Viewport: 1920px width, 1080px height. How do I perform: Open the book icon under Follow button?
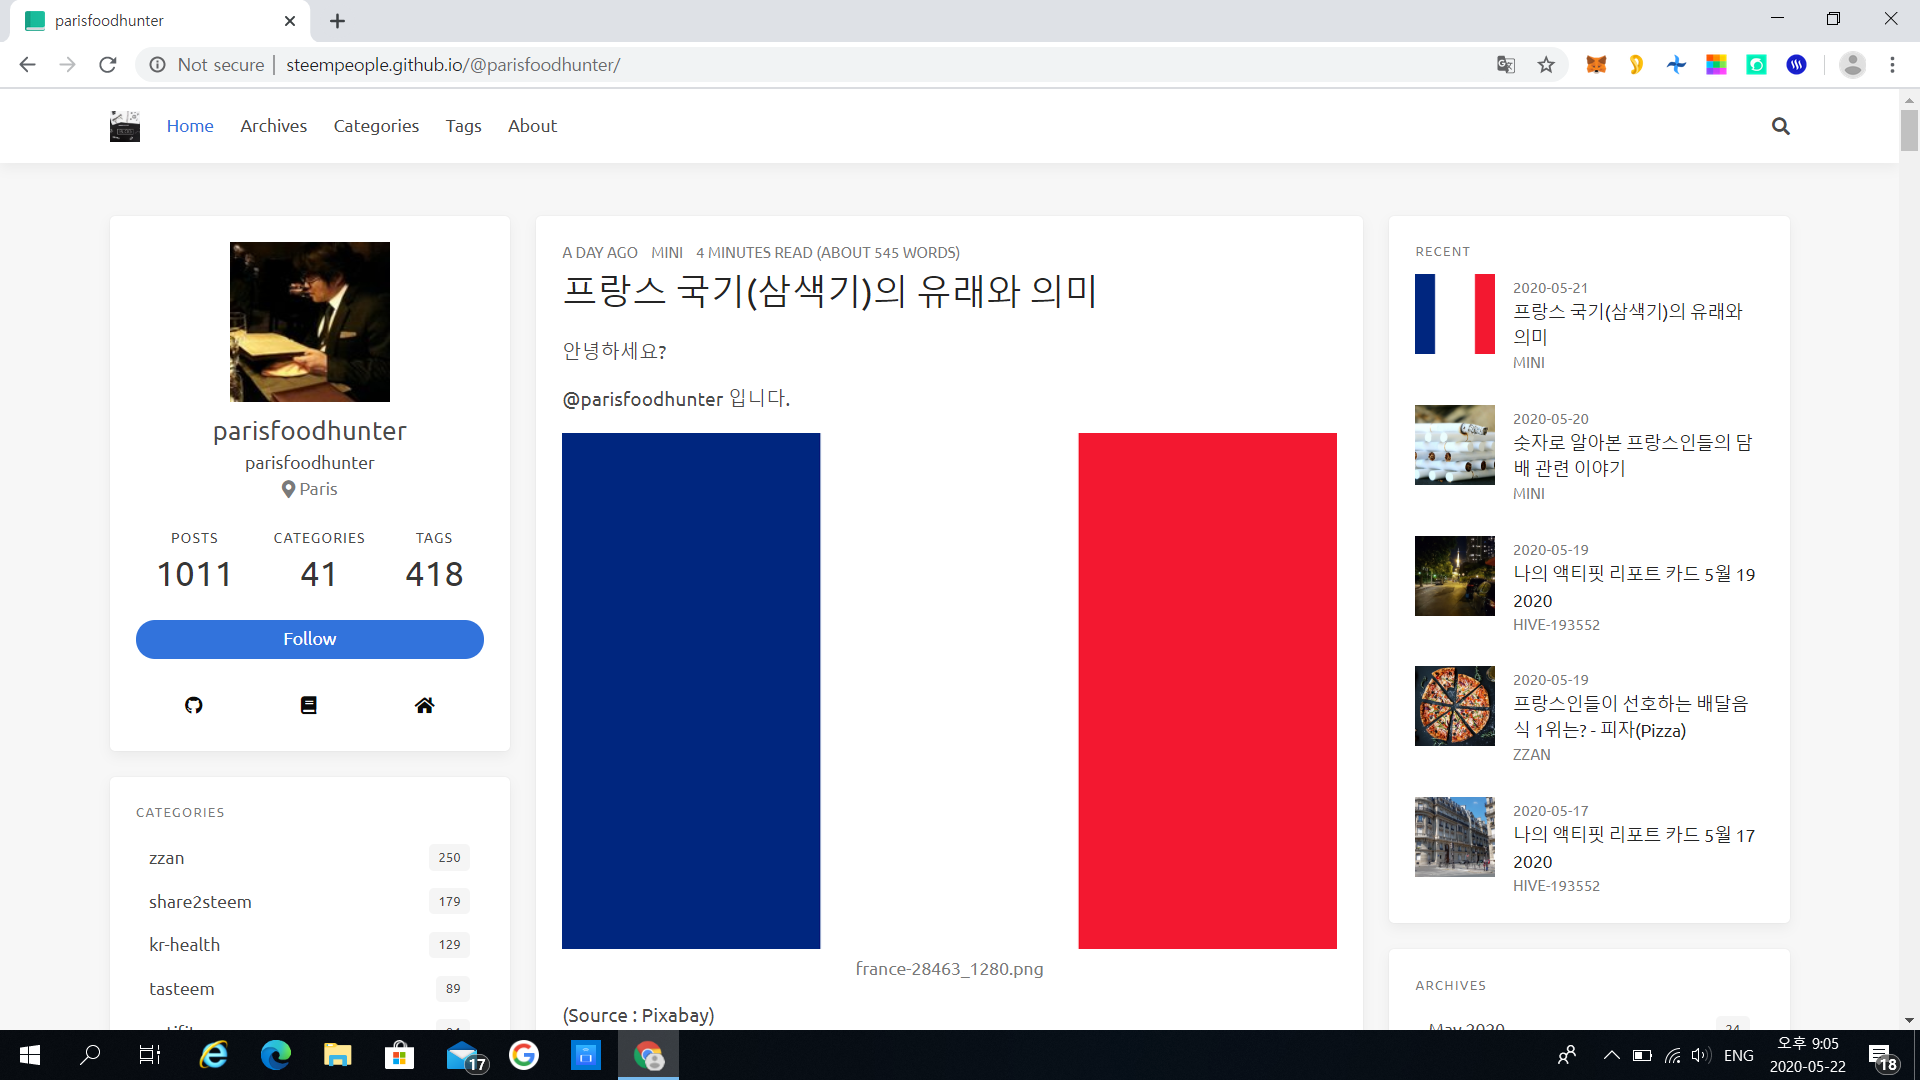tap(309, 705)
